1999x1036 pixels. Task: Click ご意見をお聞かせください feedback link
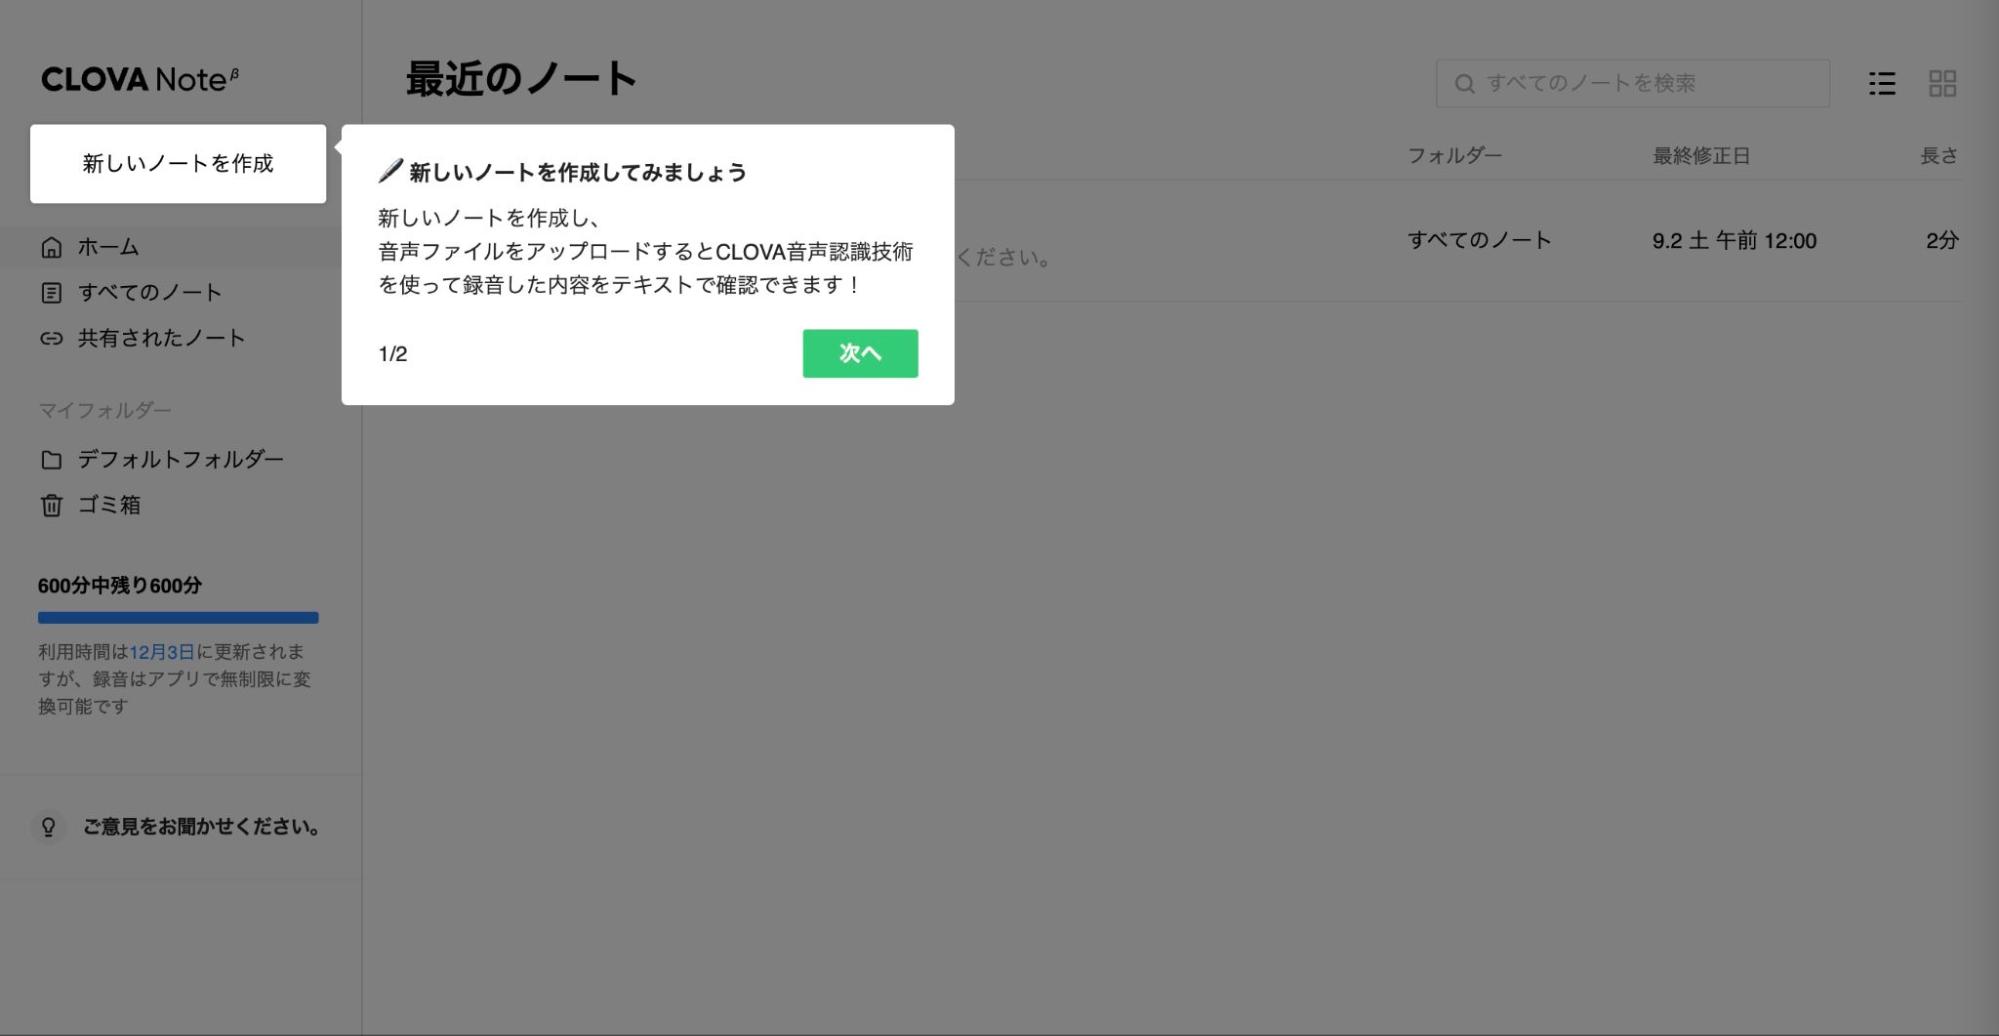click(x=201, y=827)
